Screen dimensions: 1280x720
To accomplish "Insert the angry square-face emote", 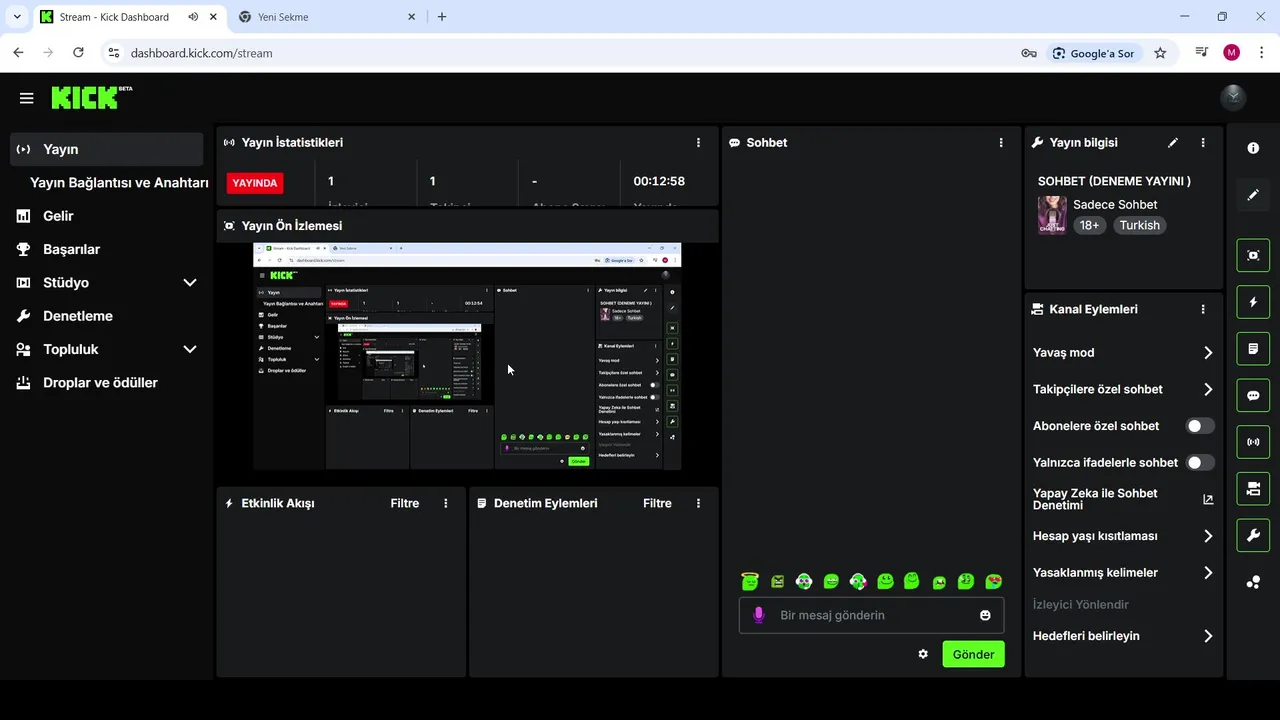I will pos(777,581).
